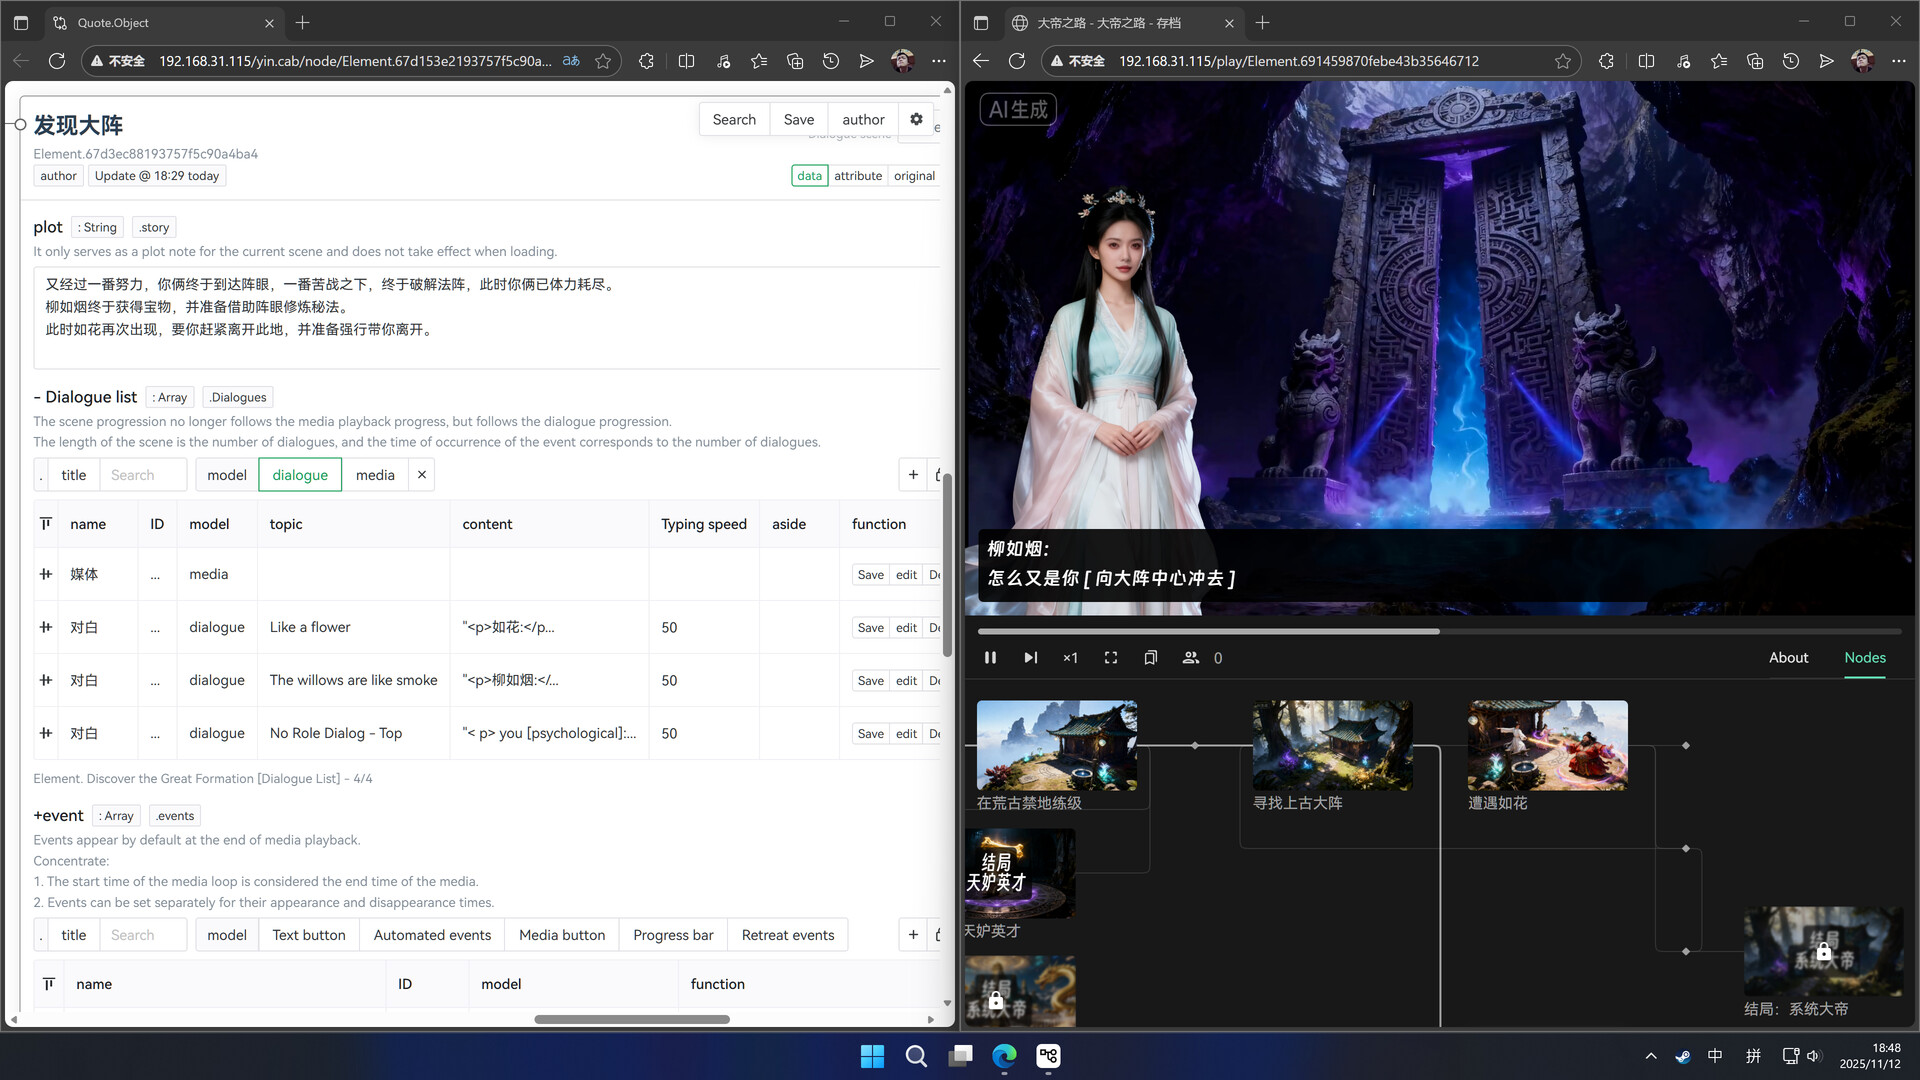1920x1080 pixels.
Task: Save changes with the Save button
Action: [x=798, y=119]
